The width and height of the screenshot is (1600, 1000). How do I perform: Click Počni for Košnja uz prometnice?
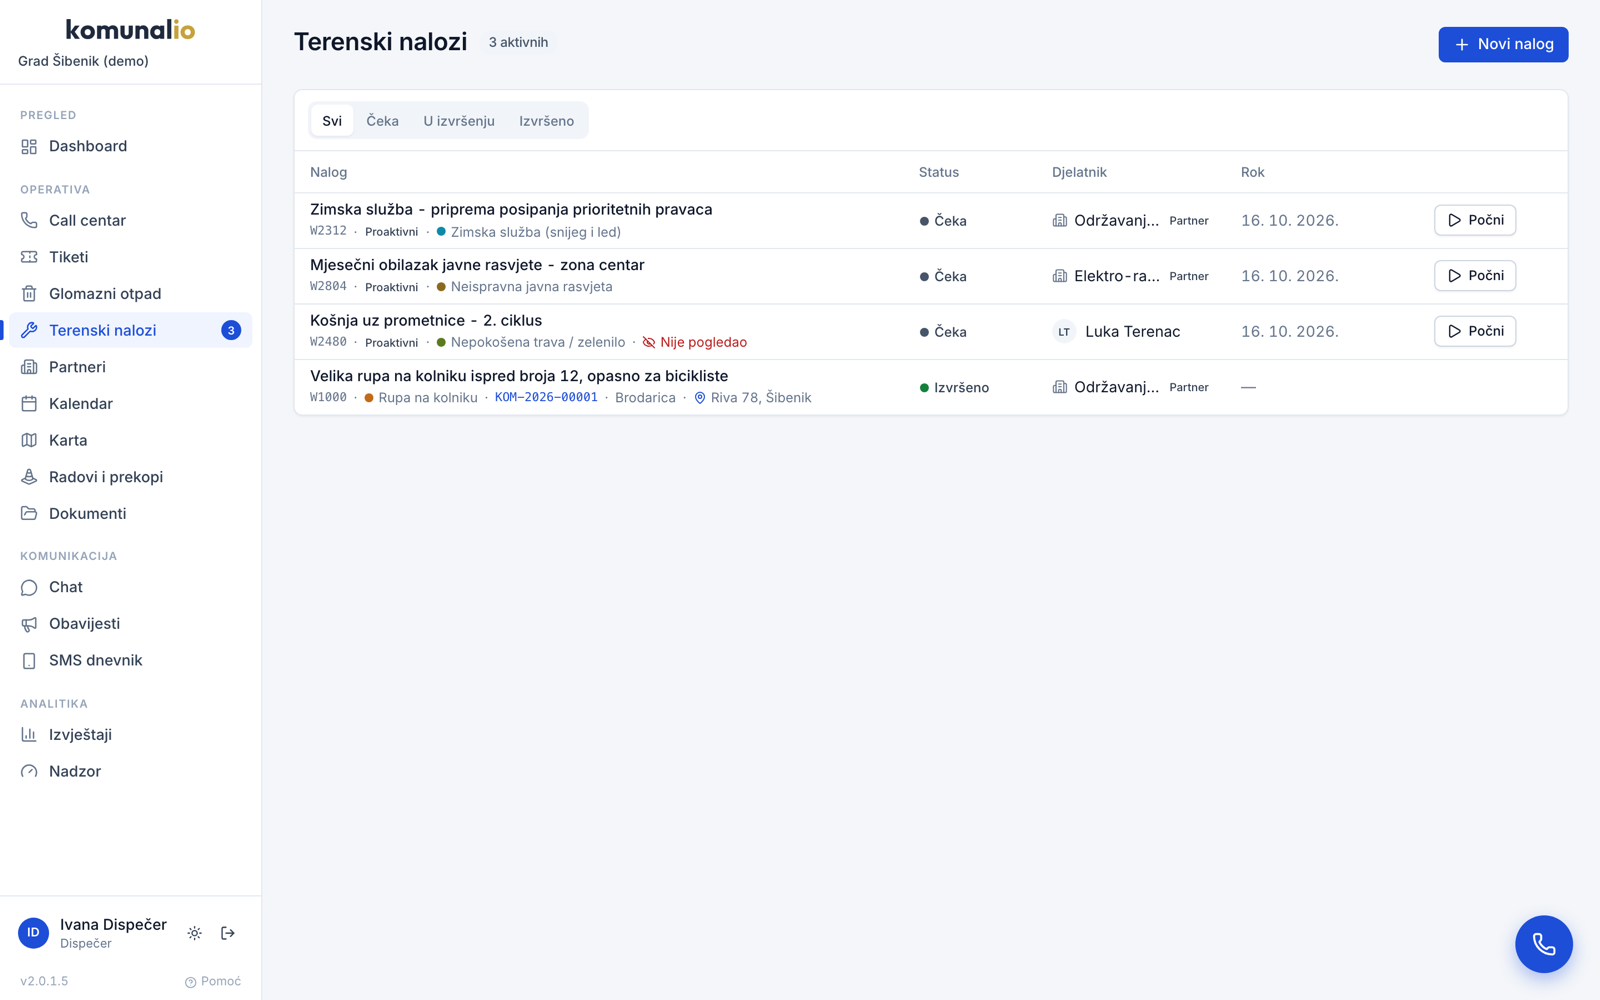click(1475, 331)
